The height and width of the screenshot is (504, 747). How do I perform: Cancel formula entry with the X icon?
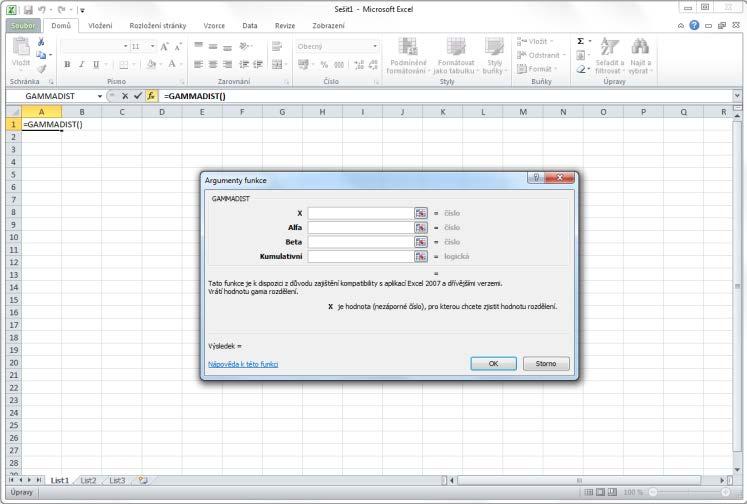coord(125,96)
